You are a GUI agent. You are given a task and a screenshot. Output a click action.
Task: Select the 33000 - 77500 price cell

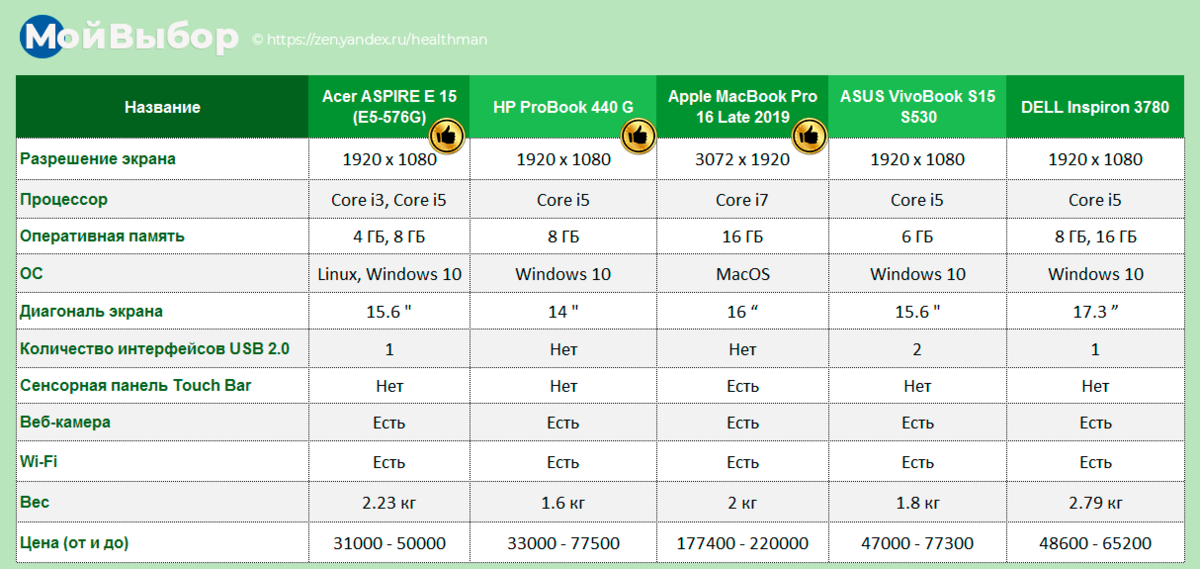click(x=563, y=543)
